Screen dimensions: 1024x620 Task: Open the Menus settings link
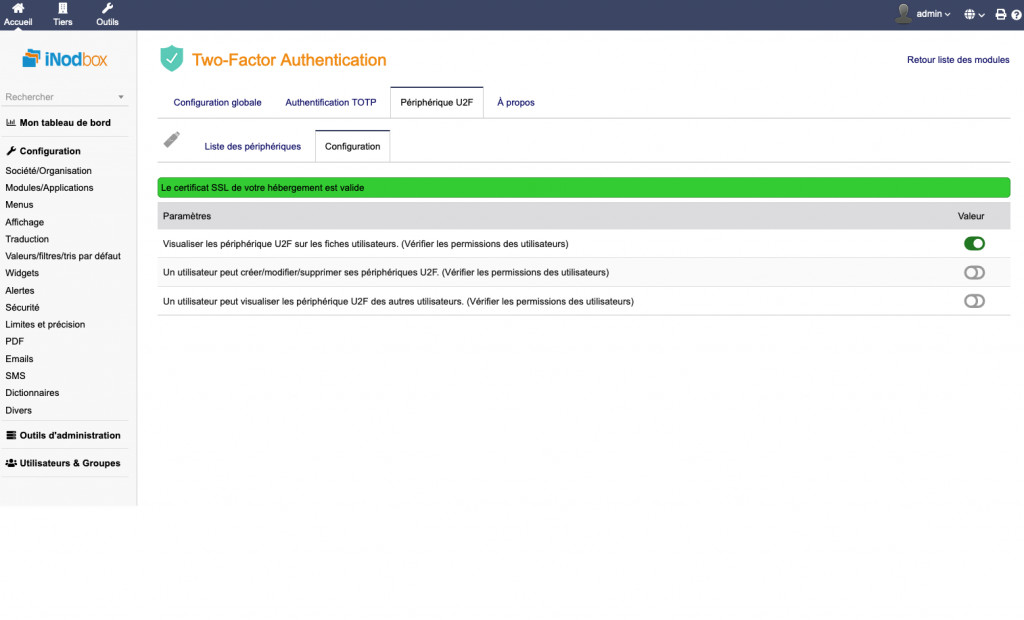pyautogui.click(x=19, y=204)
